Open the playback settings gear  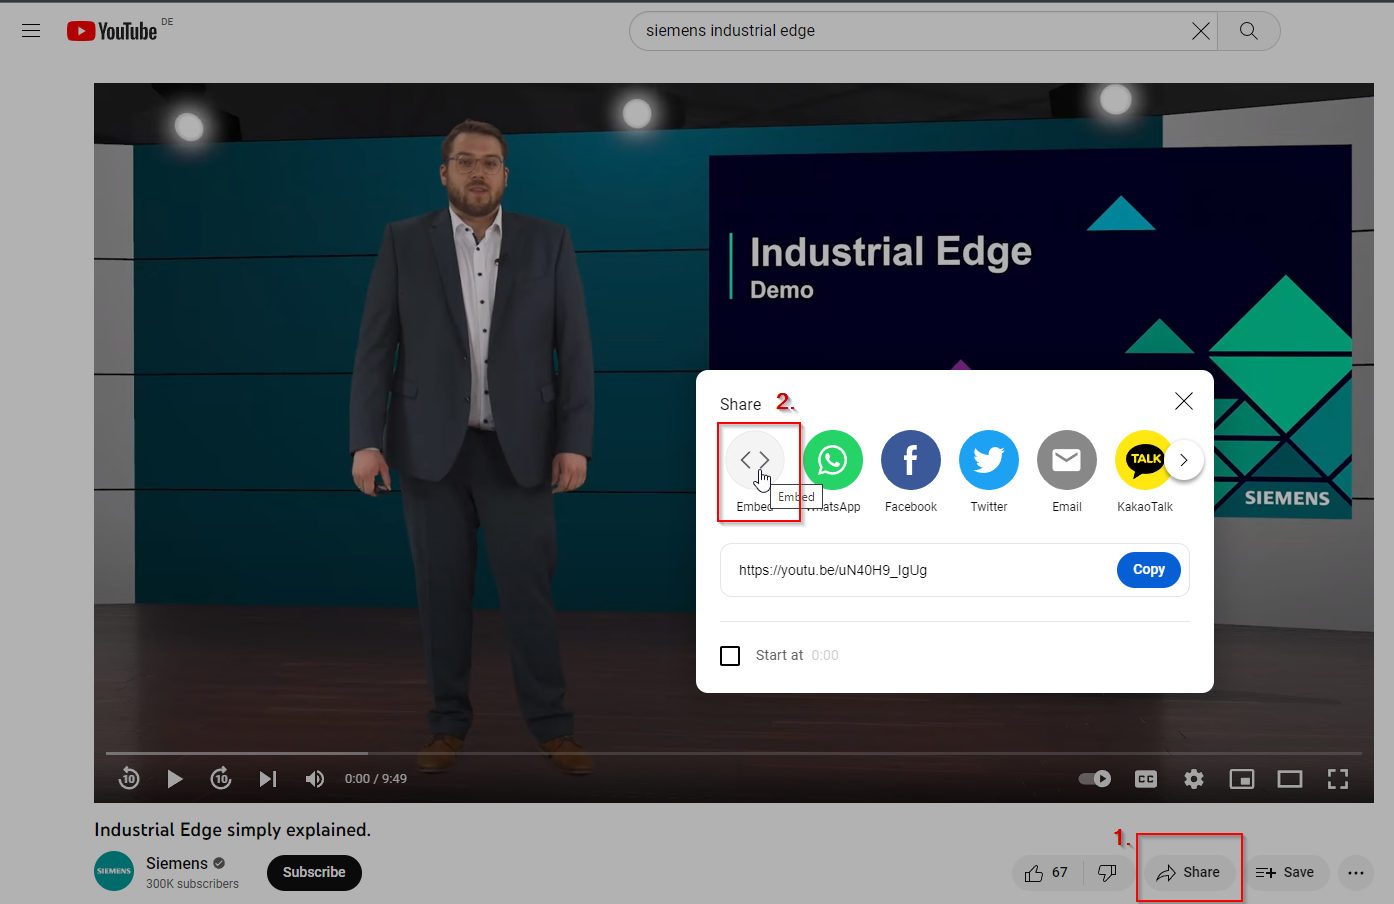(x=1194, y=778)
